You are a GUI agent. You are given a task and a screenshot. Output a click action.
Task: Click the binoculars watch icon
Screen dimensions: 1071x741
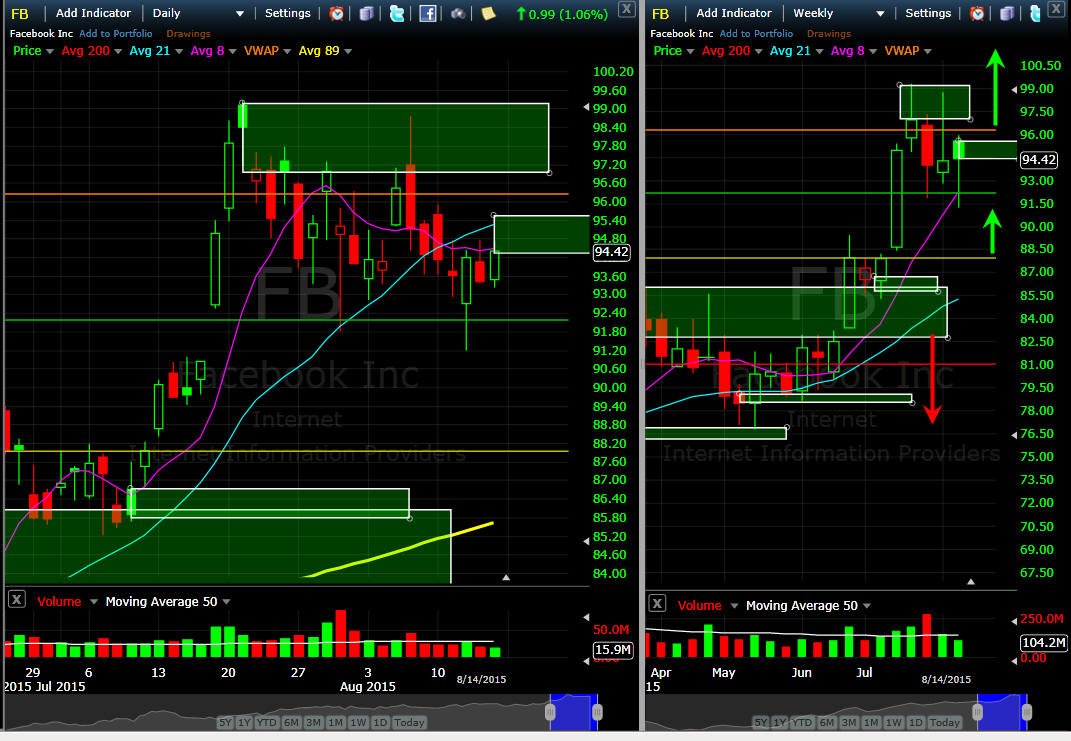(458, 13)
